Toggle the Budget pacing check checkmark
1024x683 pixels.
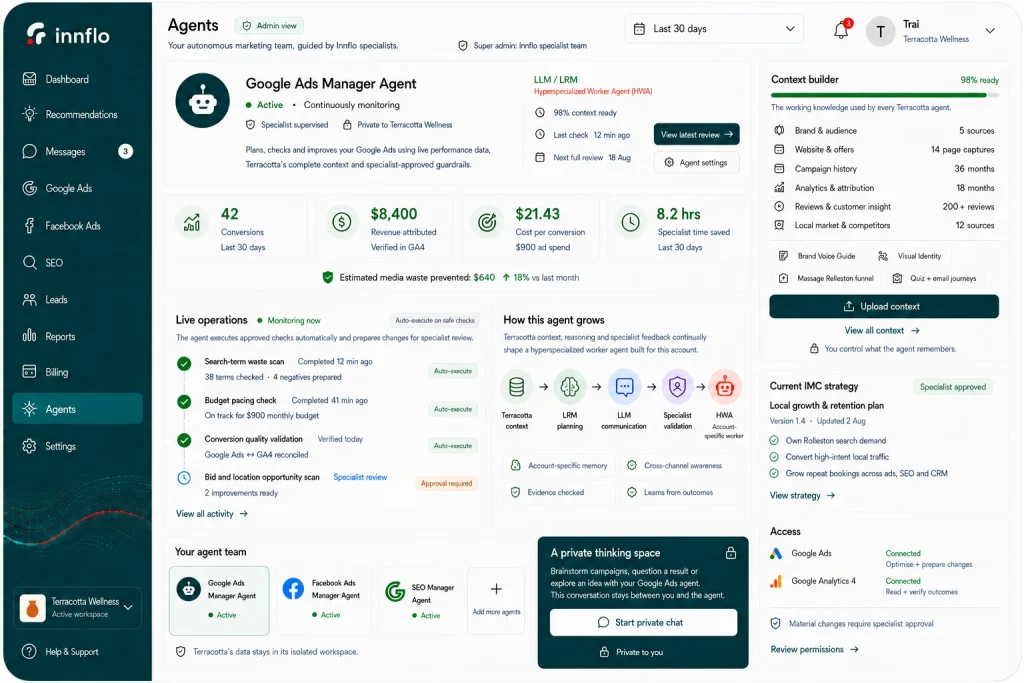tap(184, 402)
